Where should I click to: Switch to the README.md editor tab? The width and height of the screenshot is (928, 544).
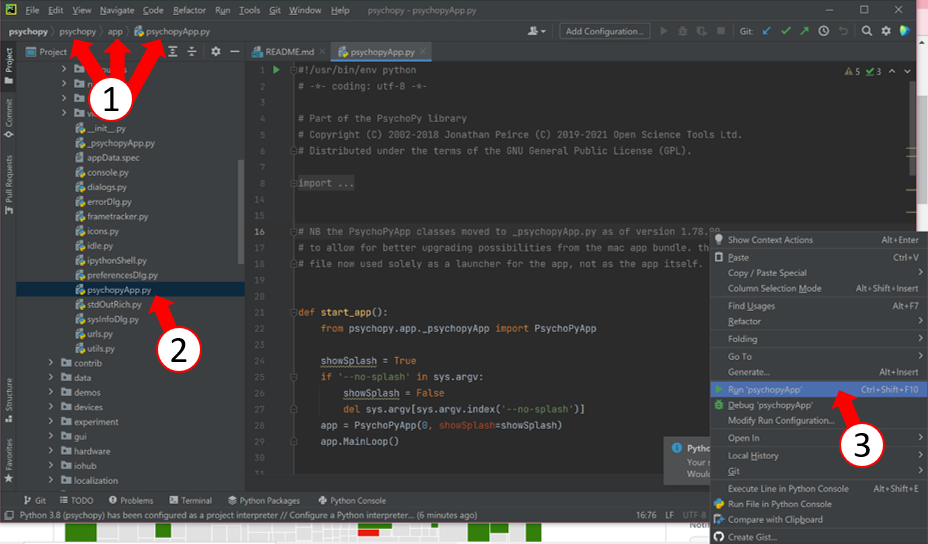(x=289, y=51)
